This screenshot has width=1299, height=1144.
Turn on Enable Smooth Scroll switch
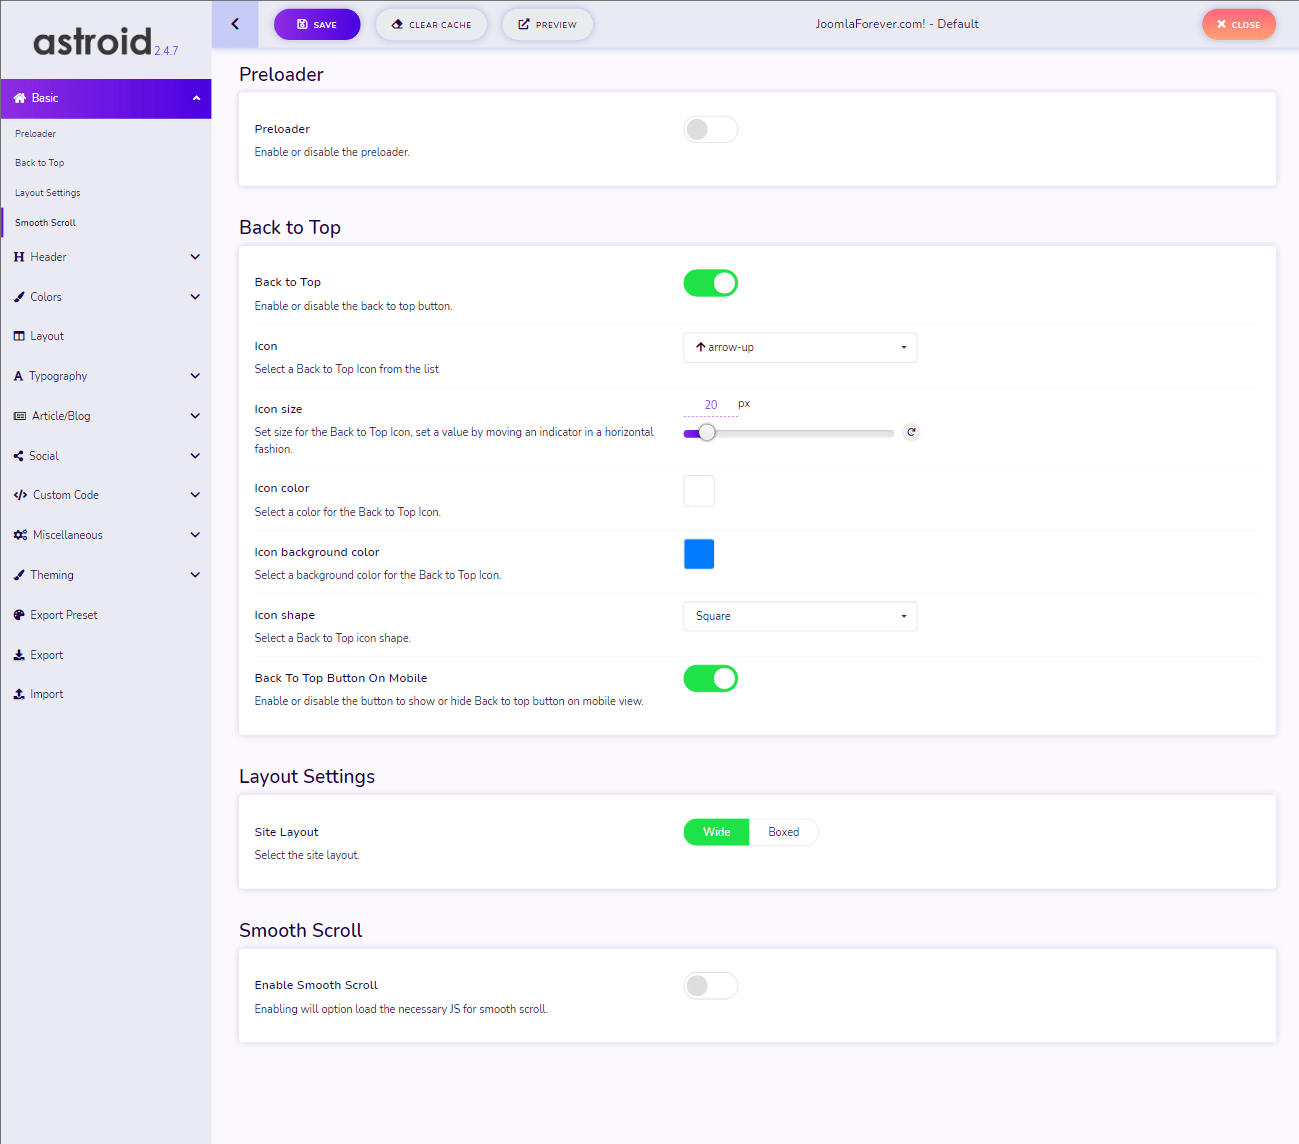pos(710,986)
